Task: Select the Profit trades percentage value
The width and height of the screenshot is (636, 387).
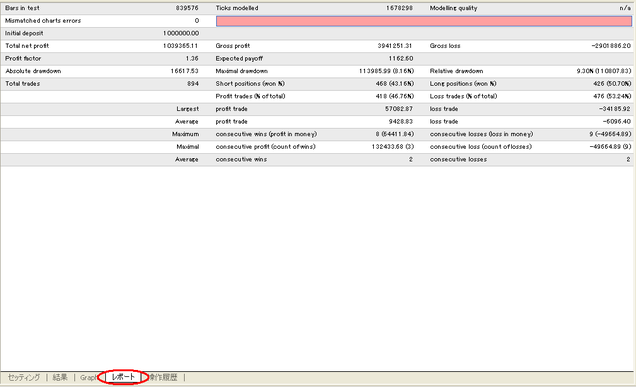Action: tap(395, 96)
